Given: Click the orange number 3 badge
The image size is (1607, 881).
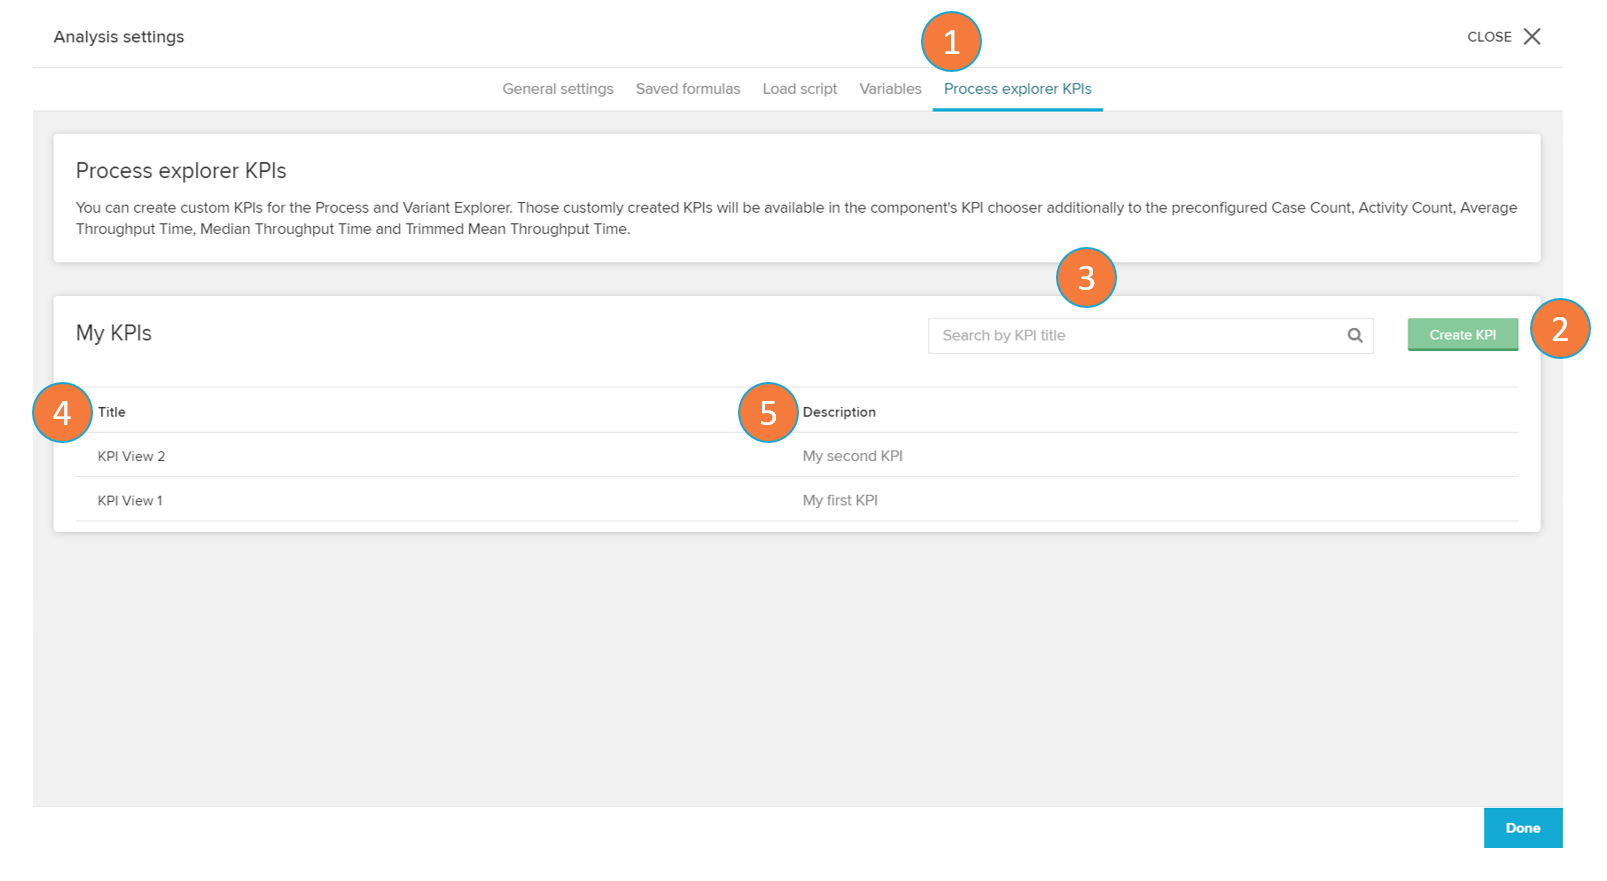Looking at the screenshot, I should 1086,278.
